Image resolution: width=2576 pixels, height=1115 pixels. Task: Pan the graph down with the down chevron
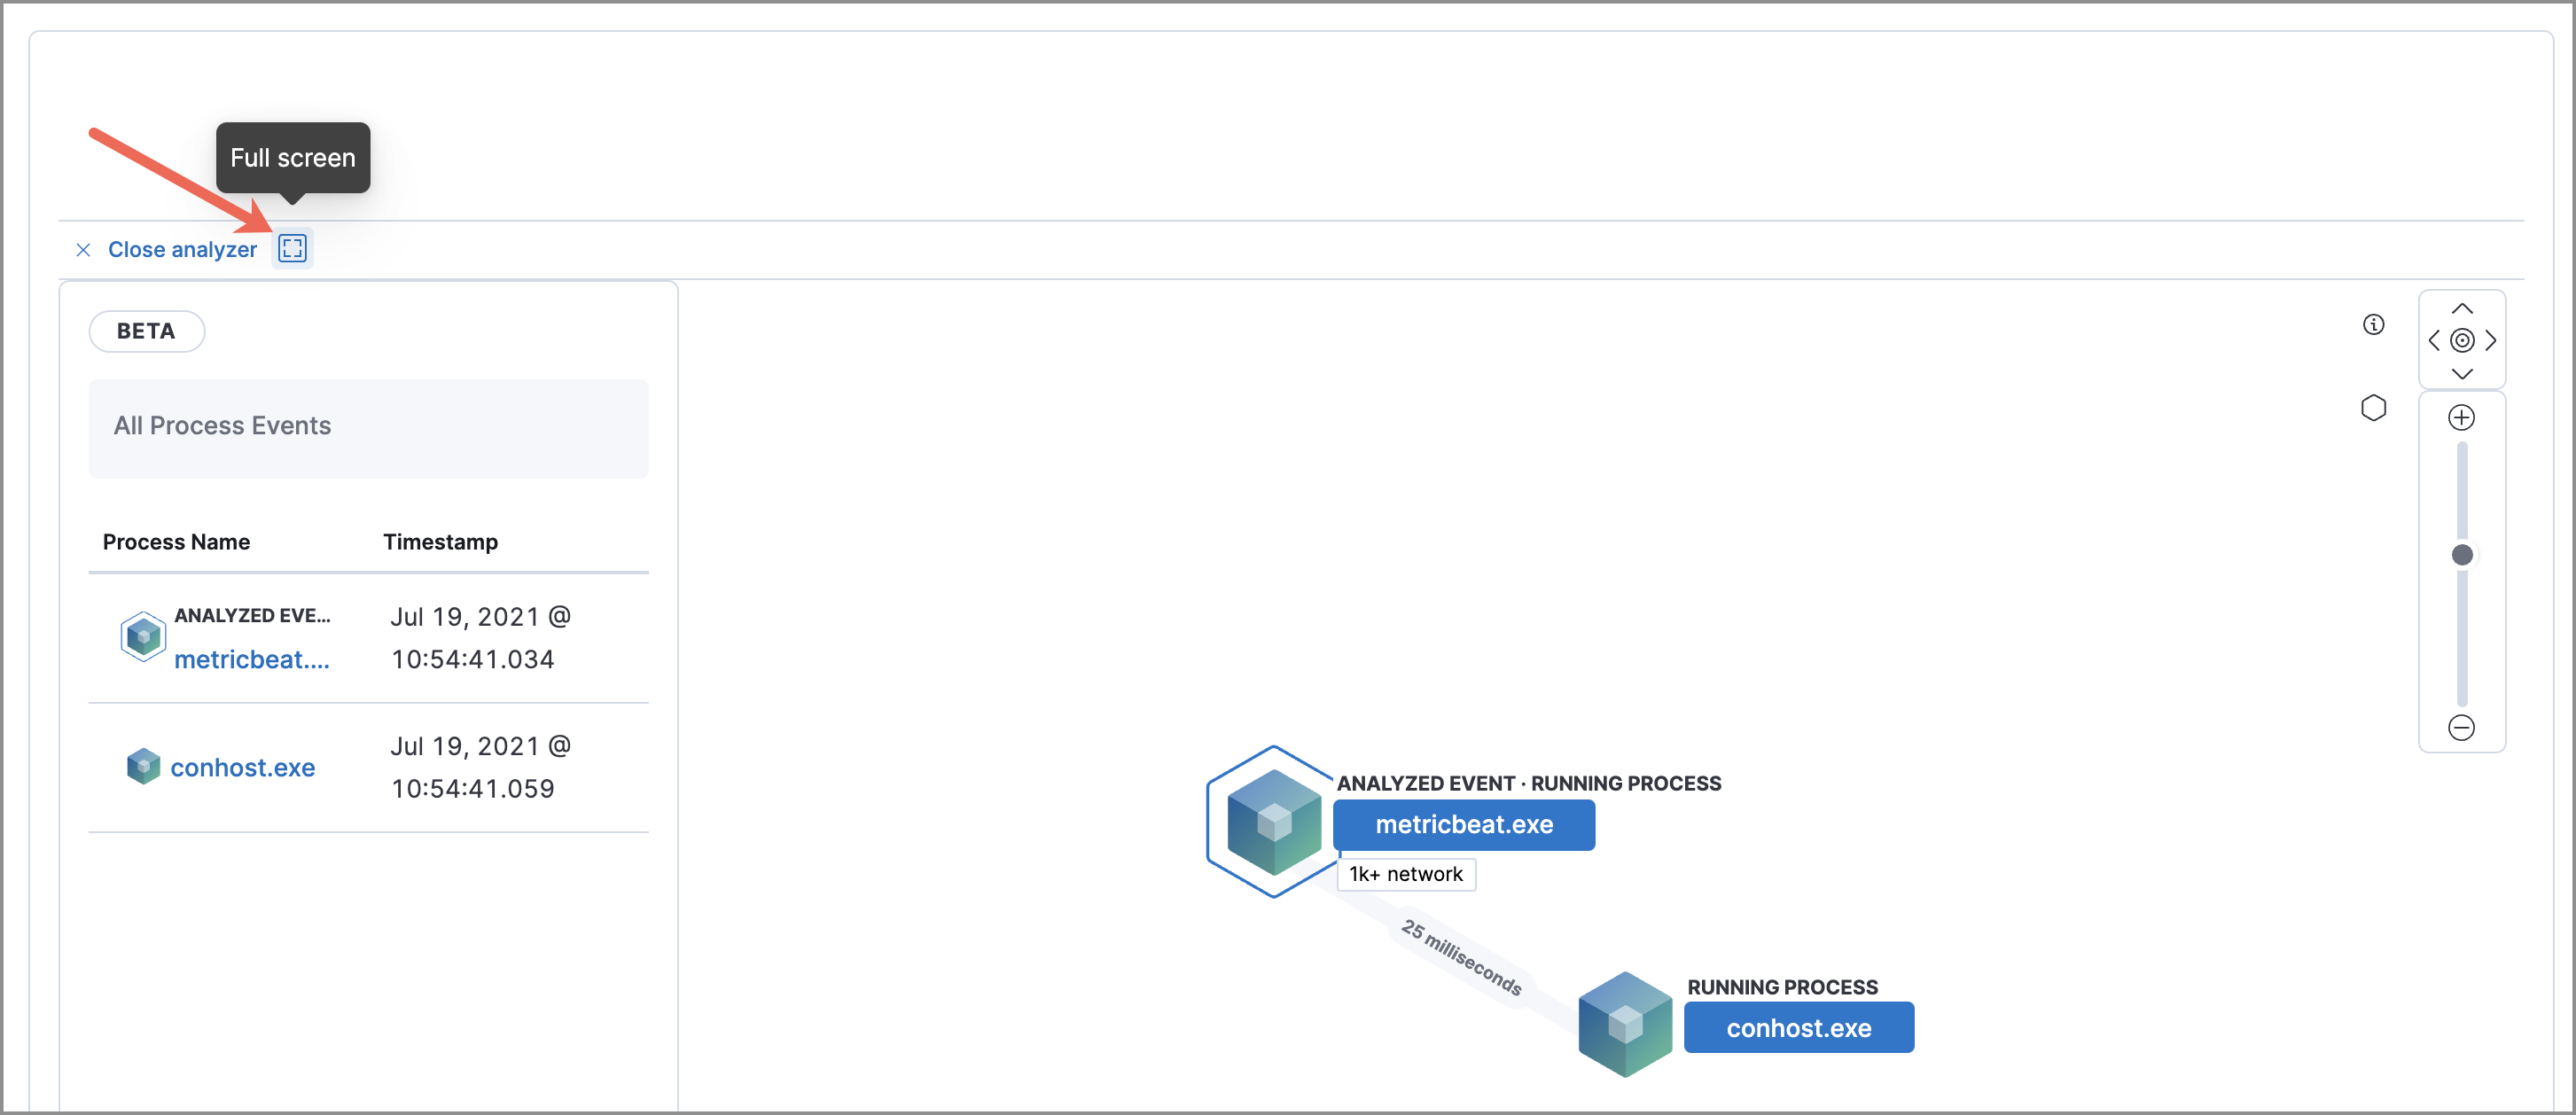[2462, 373]
